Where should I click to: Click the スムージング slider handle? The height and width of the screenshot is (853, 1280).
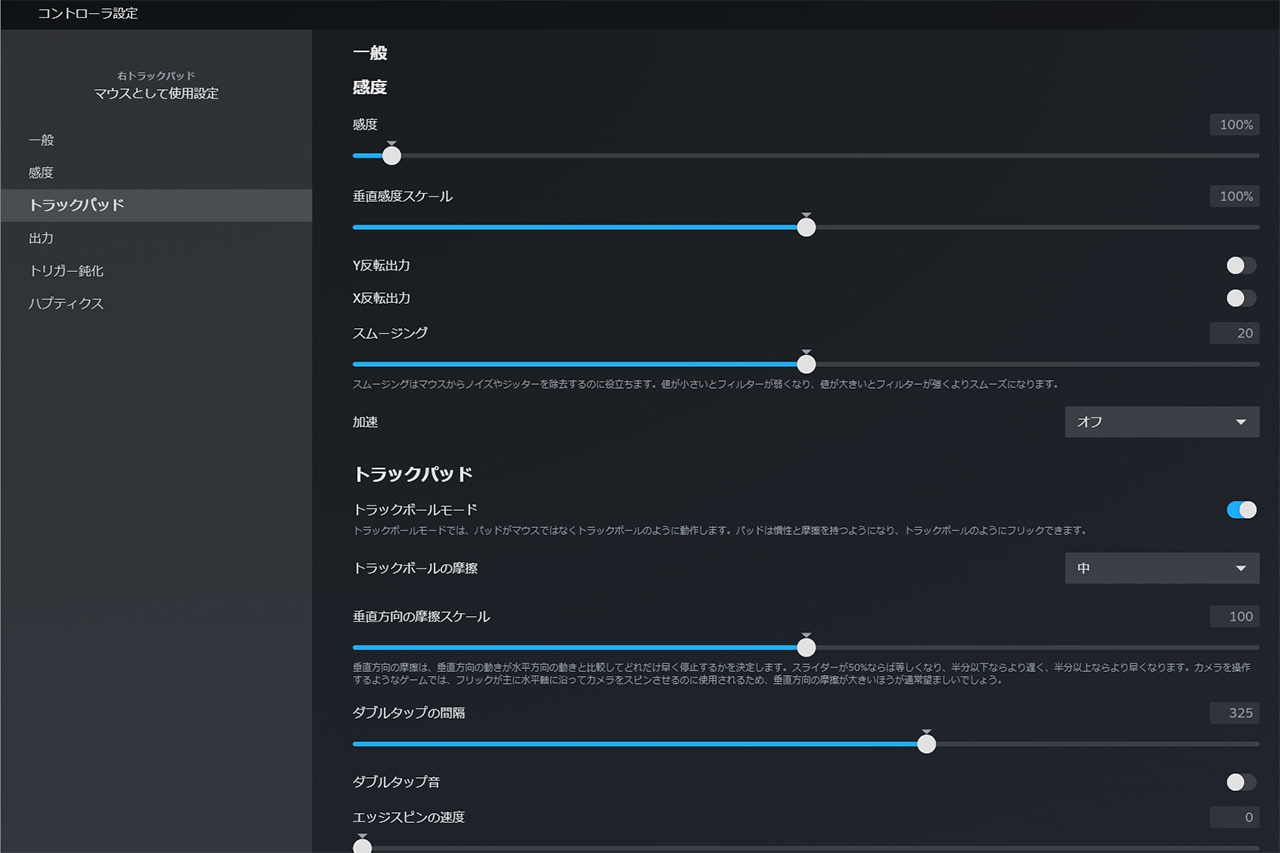point(806,364)
